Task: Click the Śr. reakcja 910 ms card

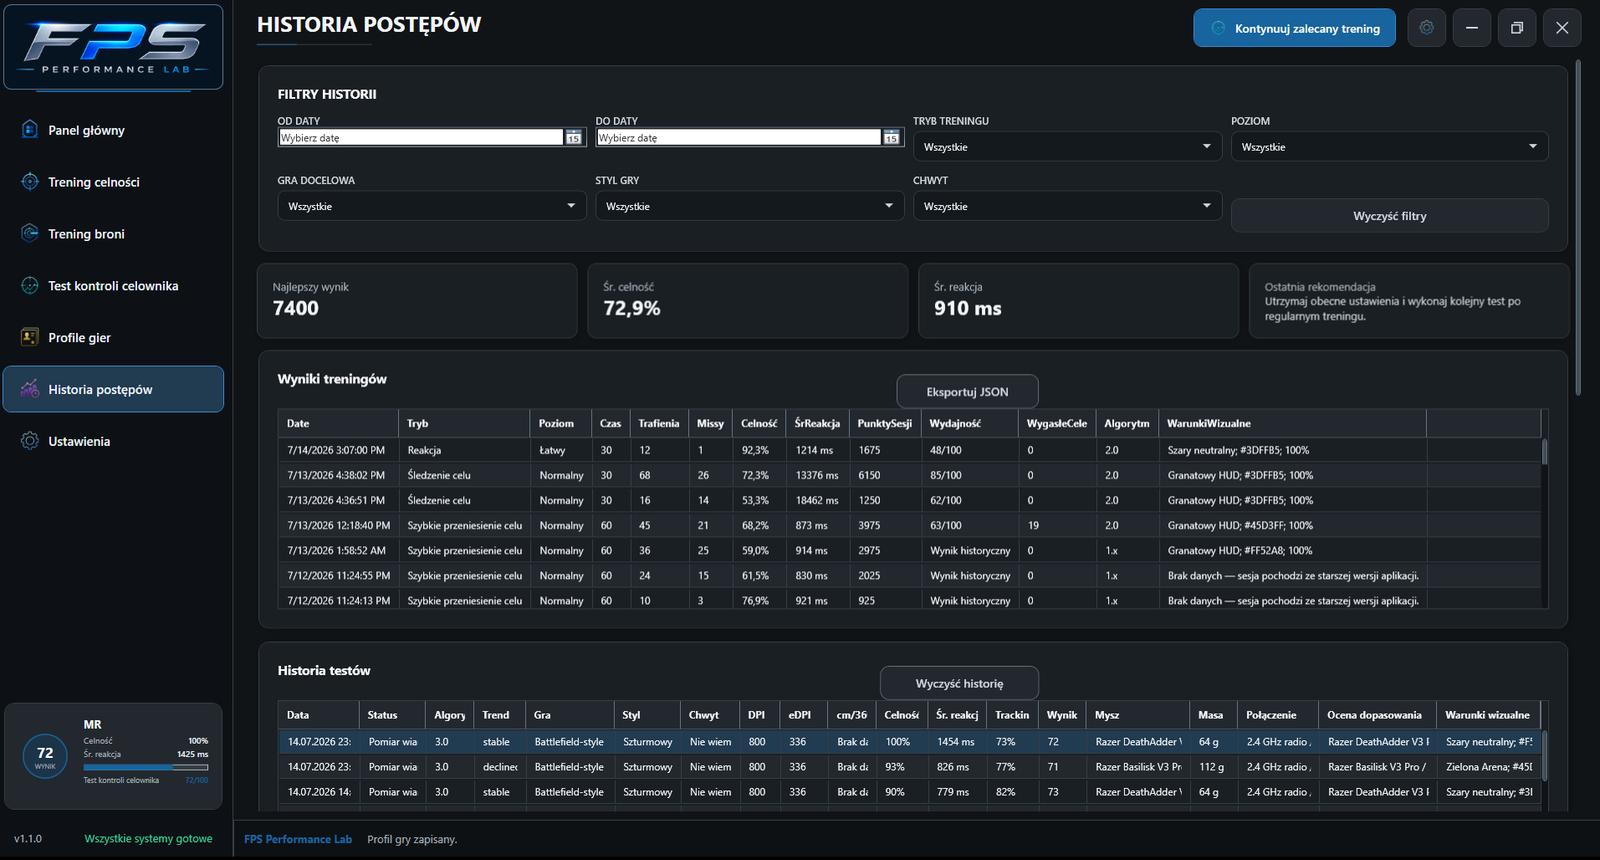Action: click(x=1078, y=300)
